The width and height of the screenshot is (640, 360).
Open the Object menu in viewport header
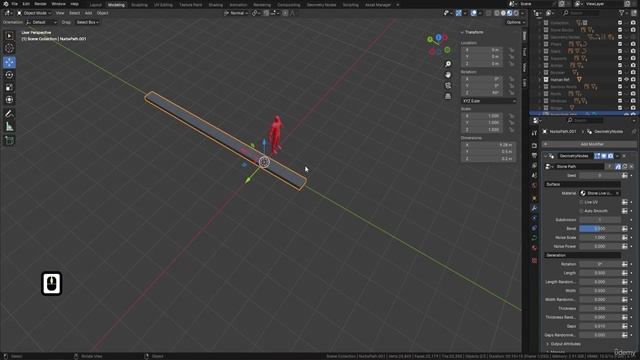[x=102, y=13]
